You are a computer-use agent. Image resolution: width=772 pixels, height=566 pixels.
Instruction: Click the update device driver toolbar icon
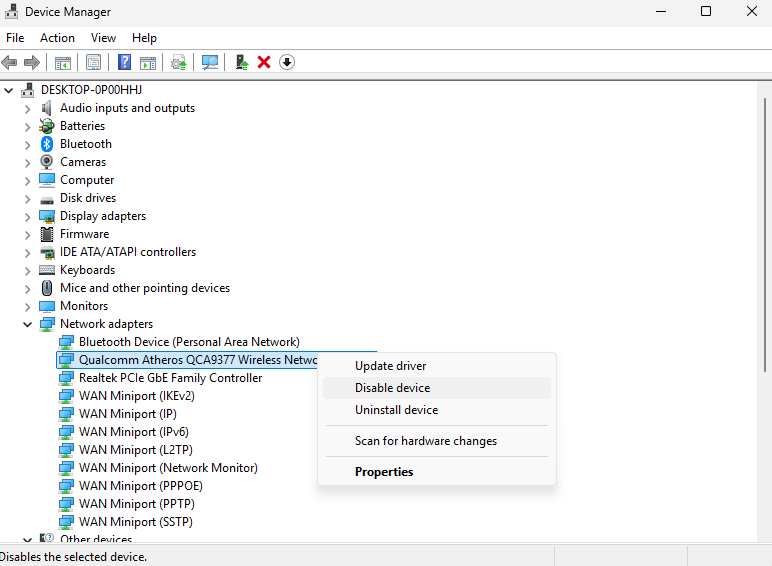pyautogui.click(x=242, y=62)
